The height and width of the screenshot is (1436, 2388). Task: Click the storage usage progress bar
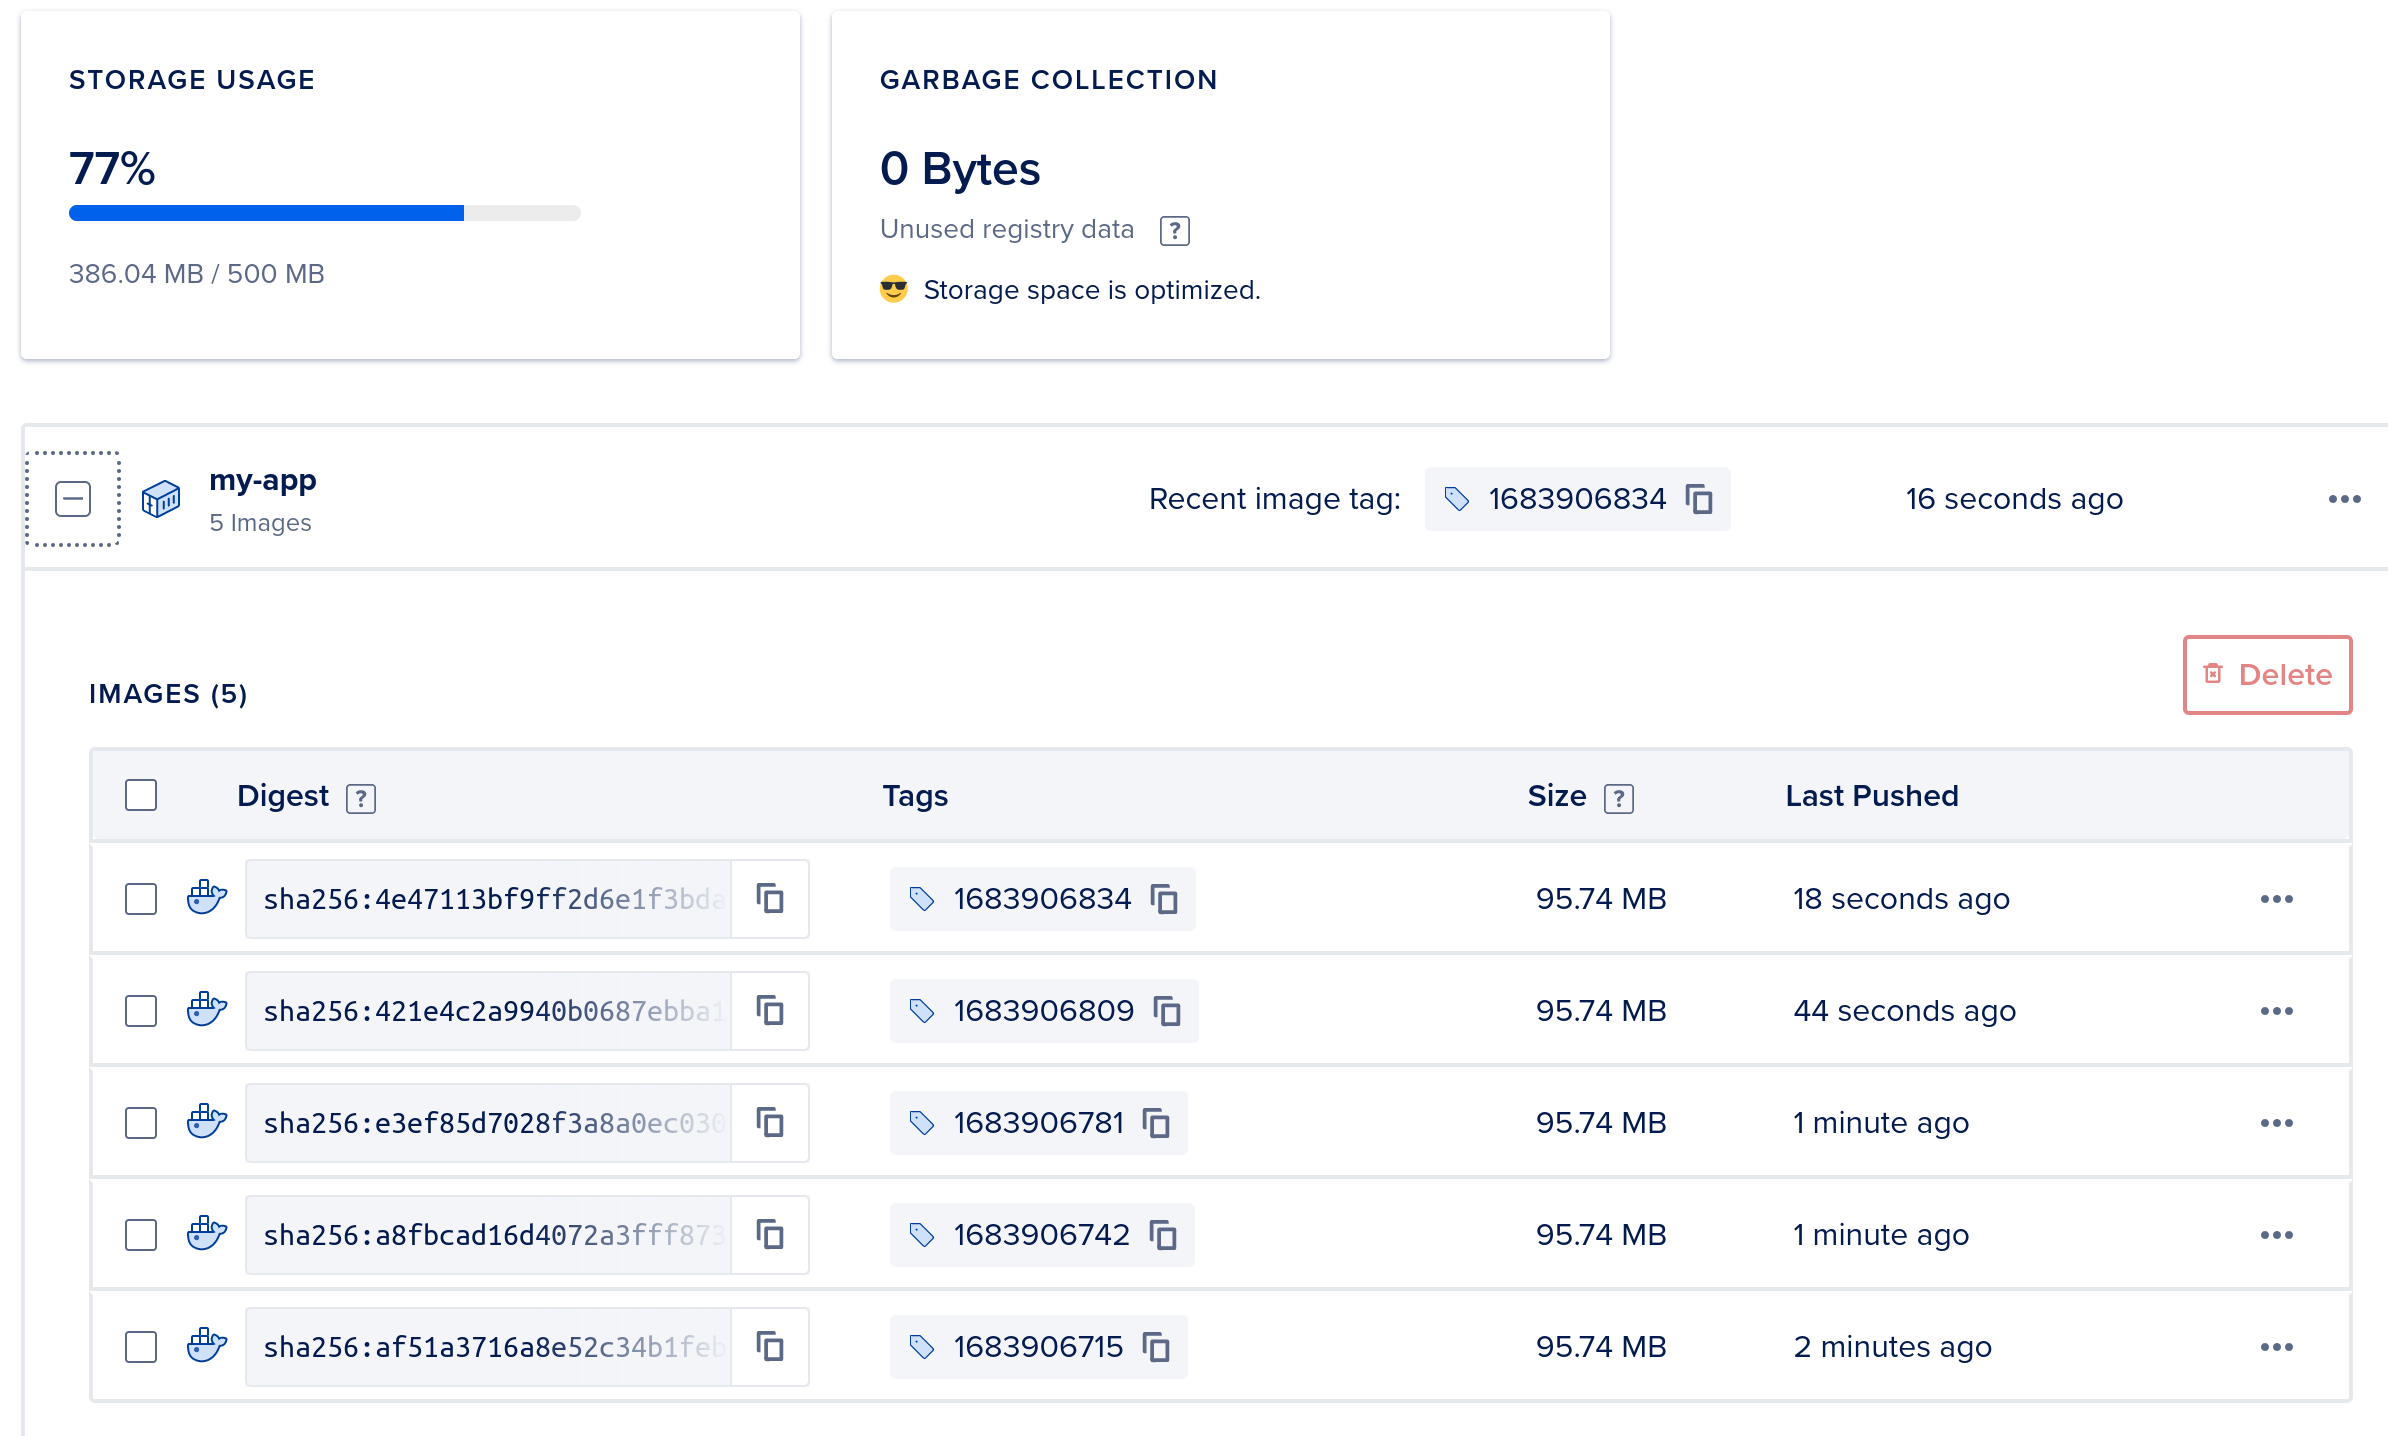coord(324,213)
